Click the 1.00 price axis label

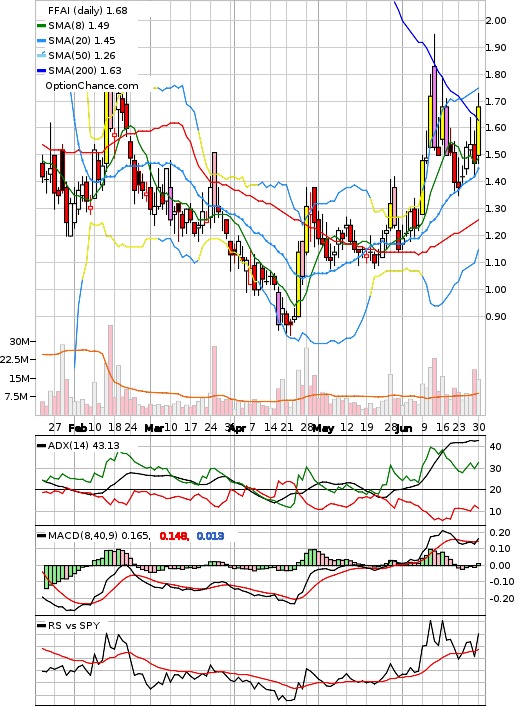496,290
